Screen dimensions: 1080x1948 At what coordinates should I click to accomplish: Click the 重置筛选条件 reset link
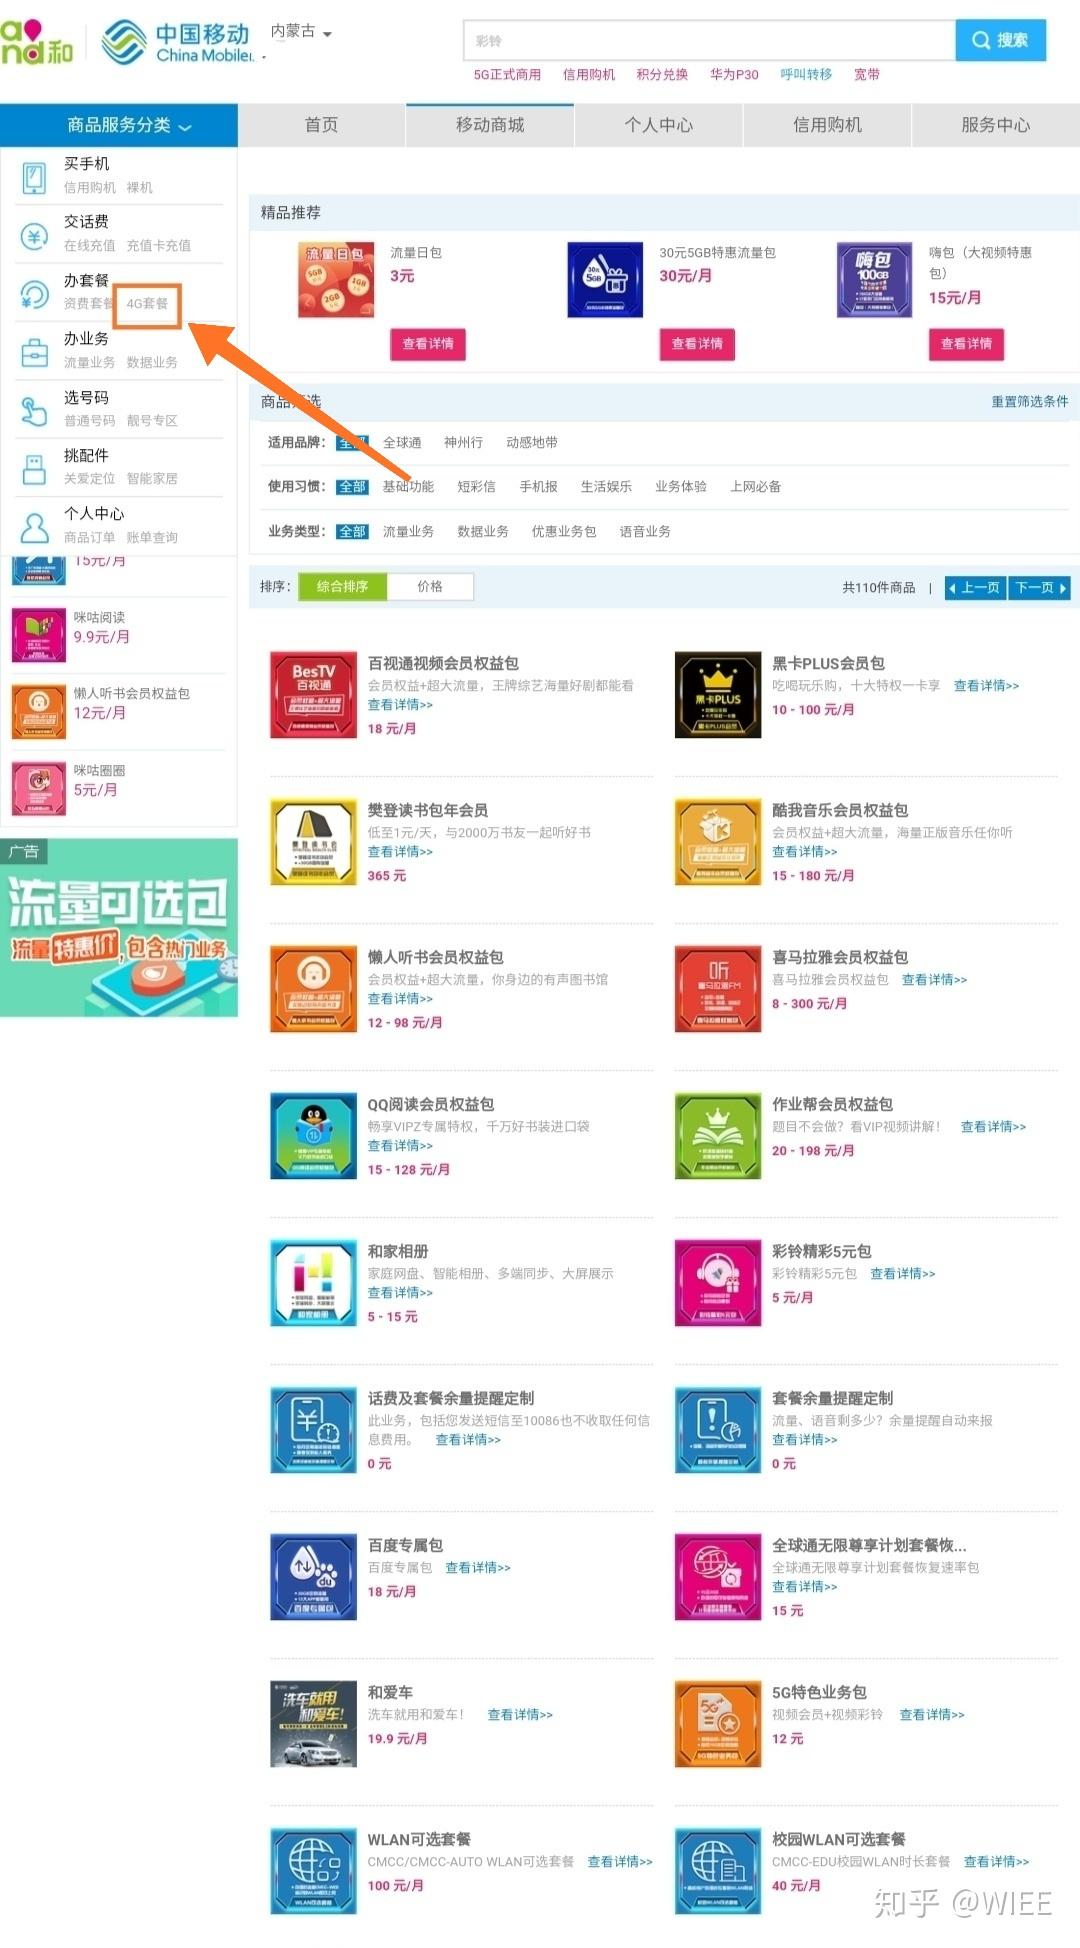coord(1030,402)
